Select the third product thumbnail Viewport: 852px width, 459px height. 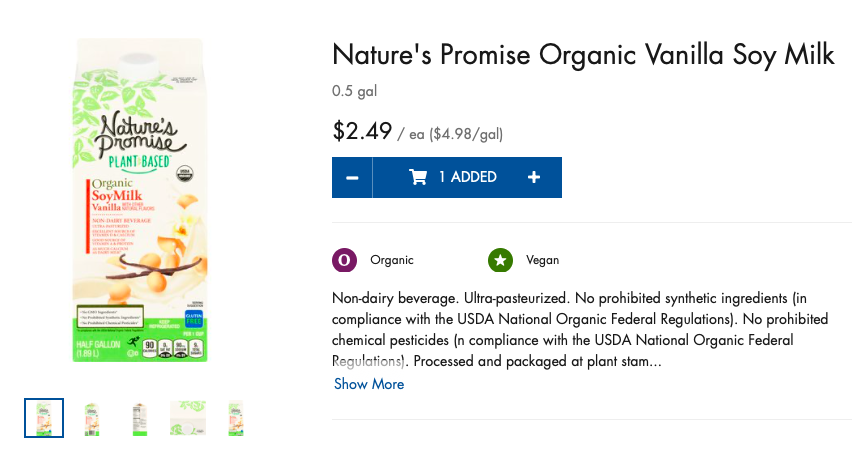[140, 418]
